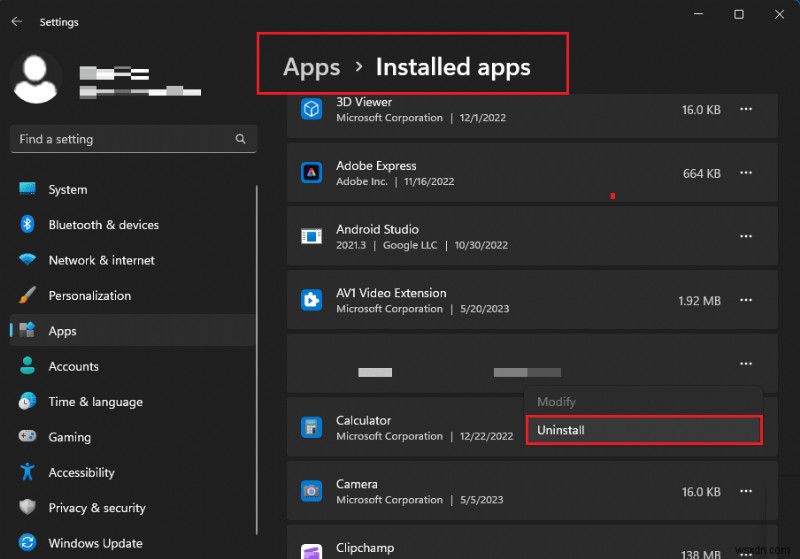The width and height of the screenshot is (800, 559).
Task: Click the Network wifi icon
Action: pos(27,260)
